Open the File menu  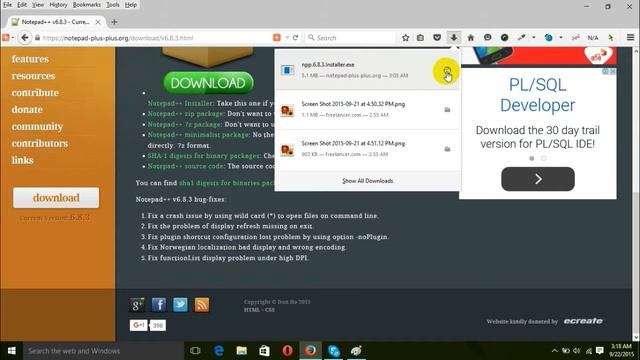coord(7,5)
